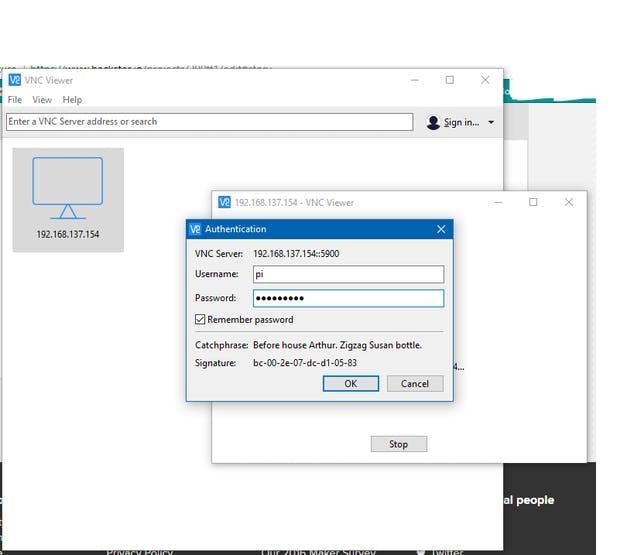The width and height of the screenshot is (625, 555).
Task: Open the Help menu in VNC Viewer
Action: tap(72, 100)
